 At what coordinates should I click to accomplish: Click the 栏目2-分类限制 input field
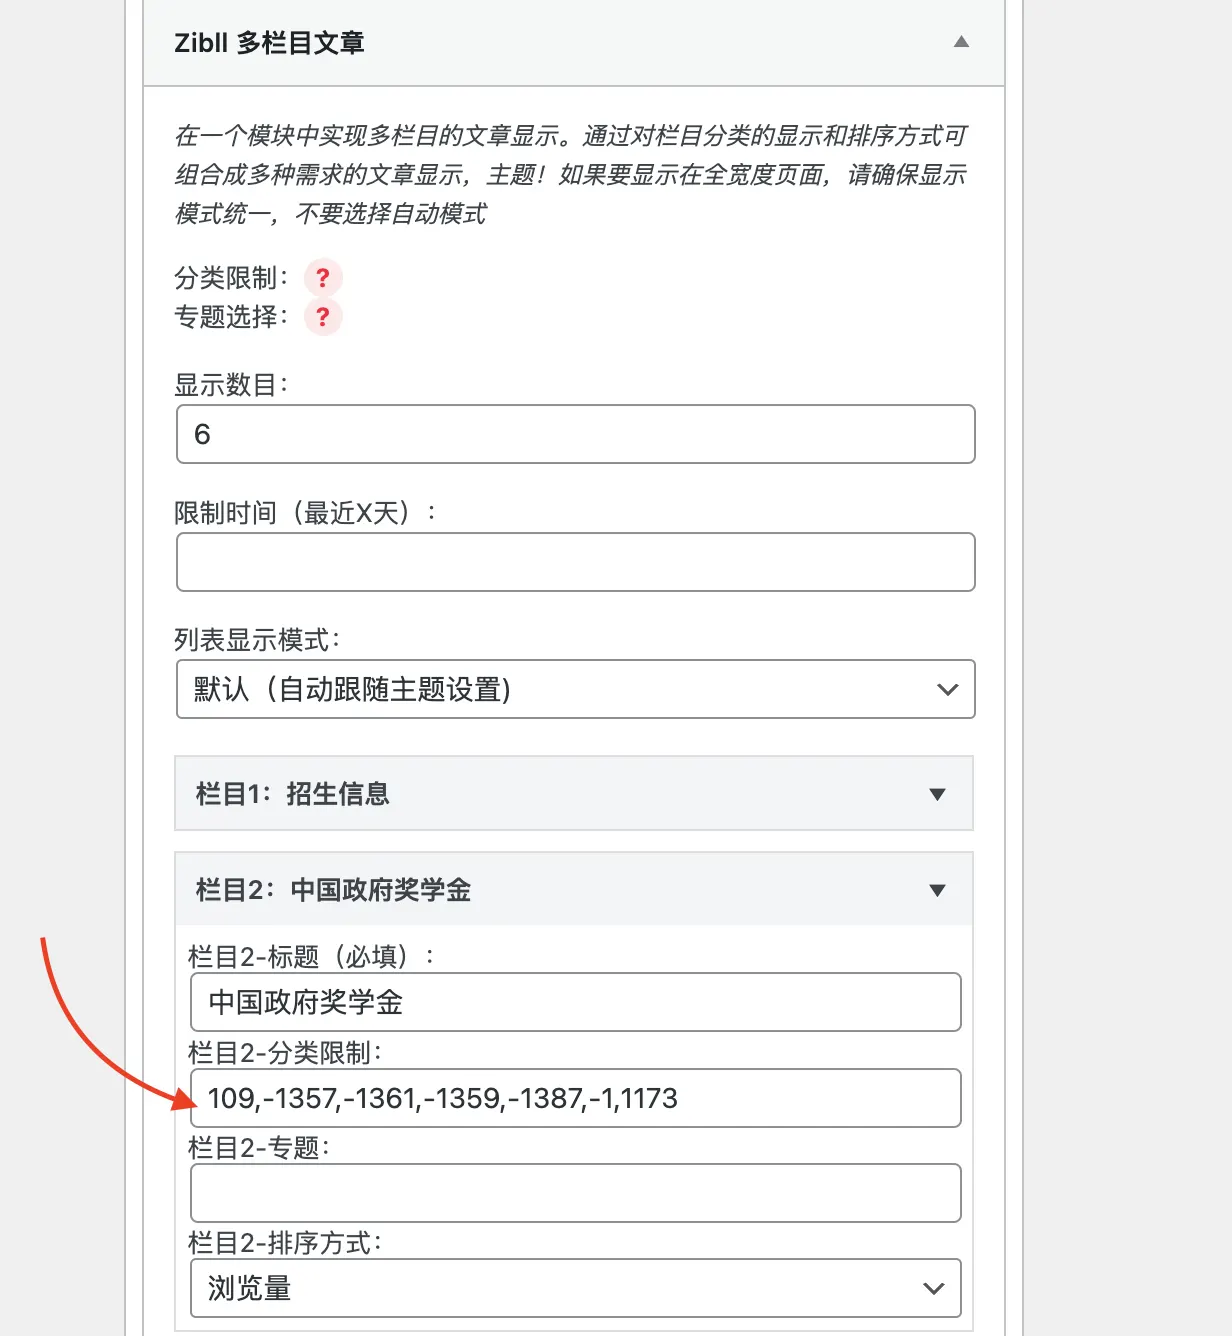(x=576, y=1098)
